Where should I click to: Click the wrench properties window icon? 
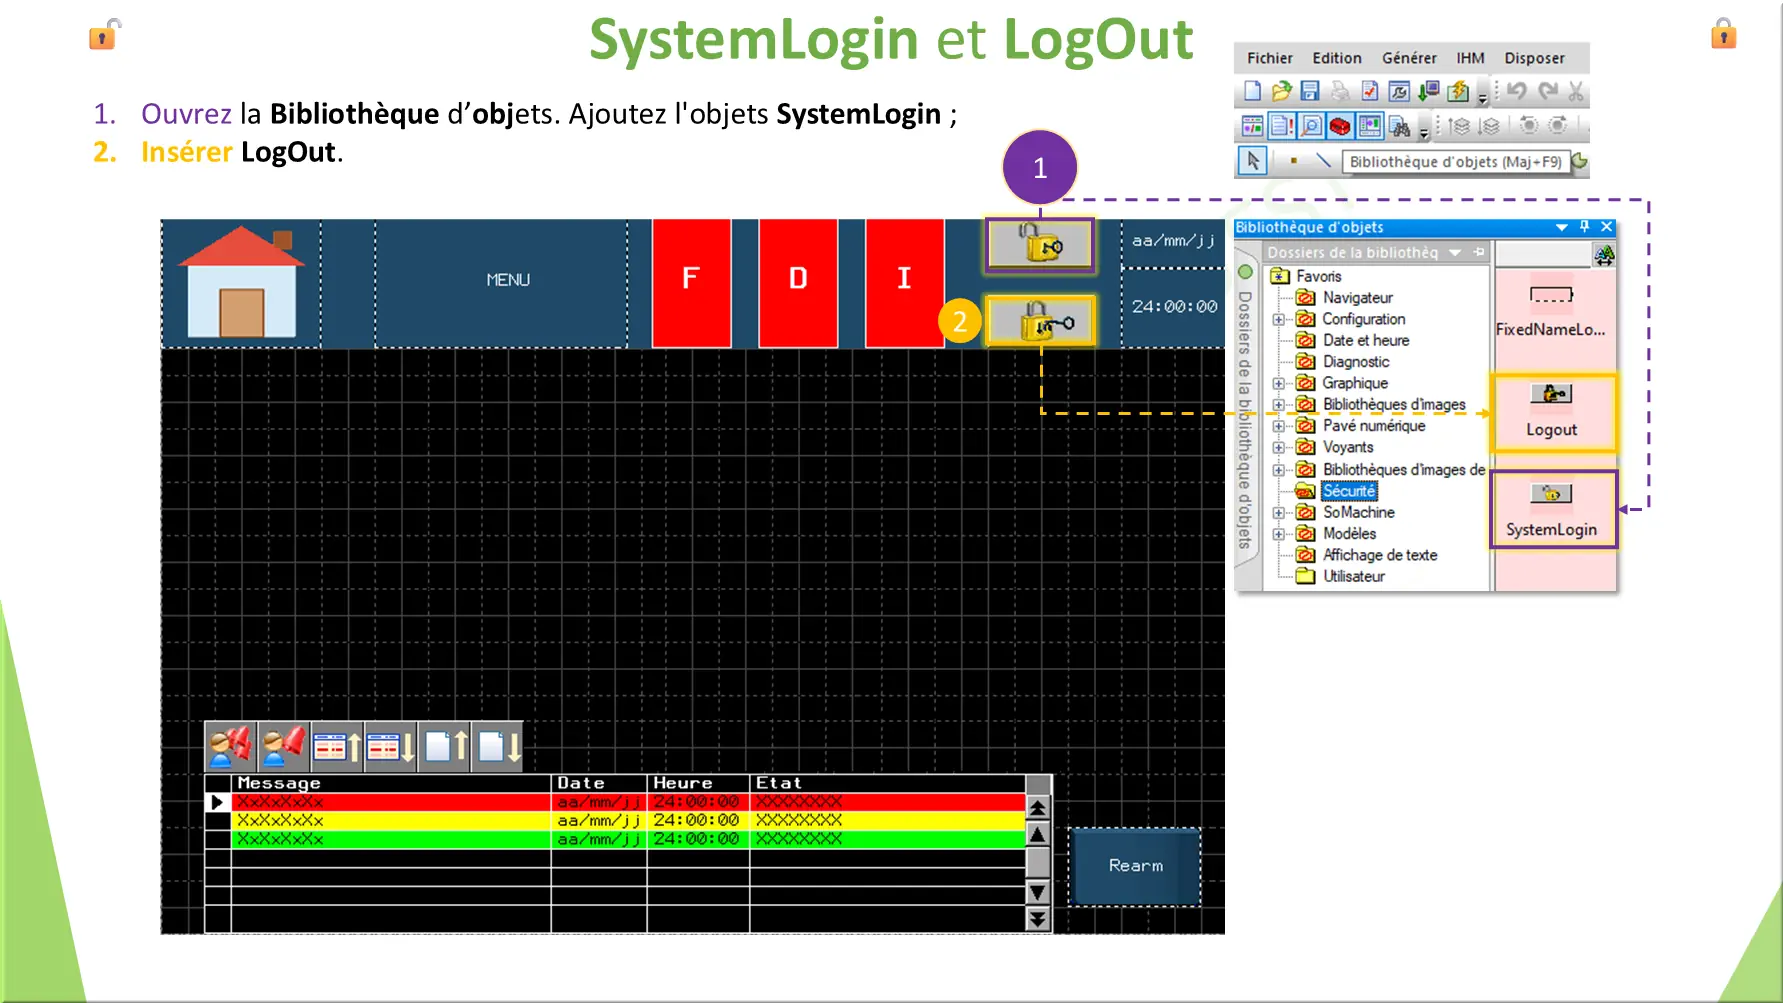click(1399, 92)
